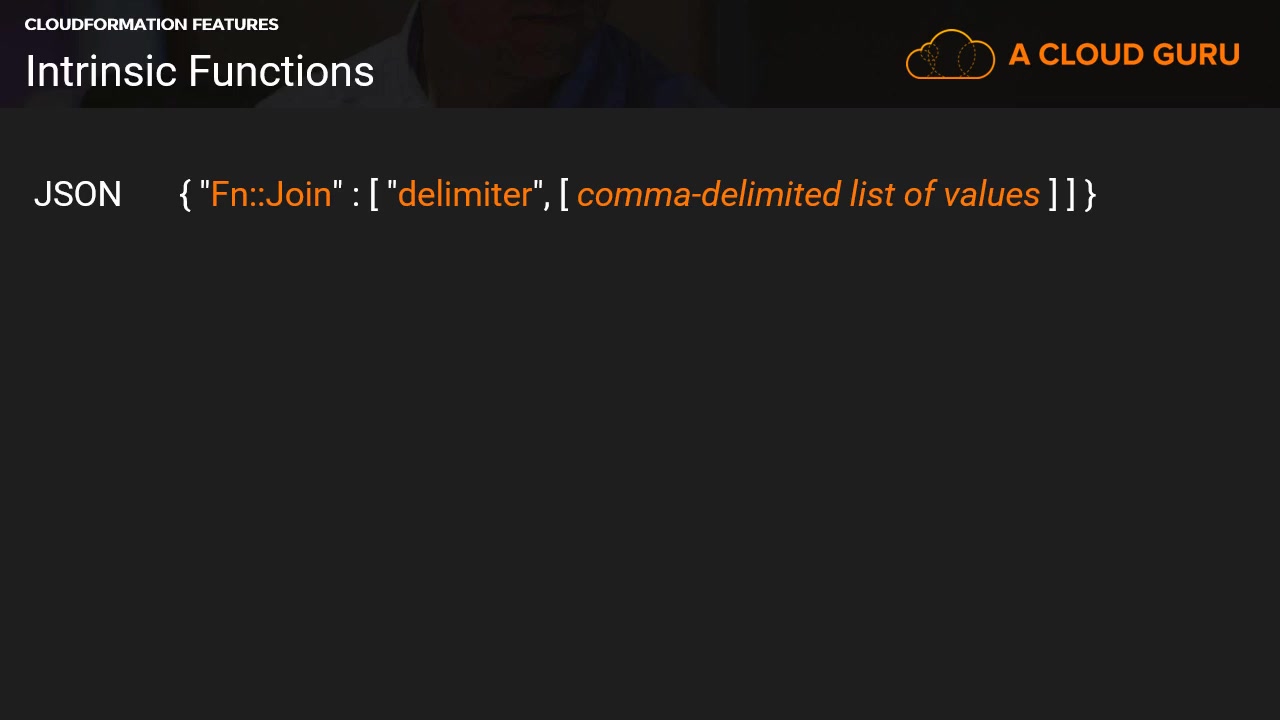
Task: Click the square bracket before comma-delimited
Action: [564, 194]
